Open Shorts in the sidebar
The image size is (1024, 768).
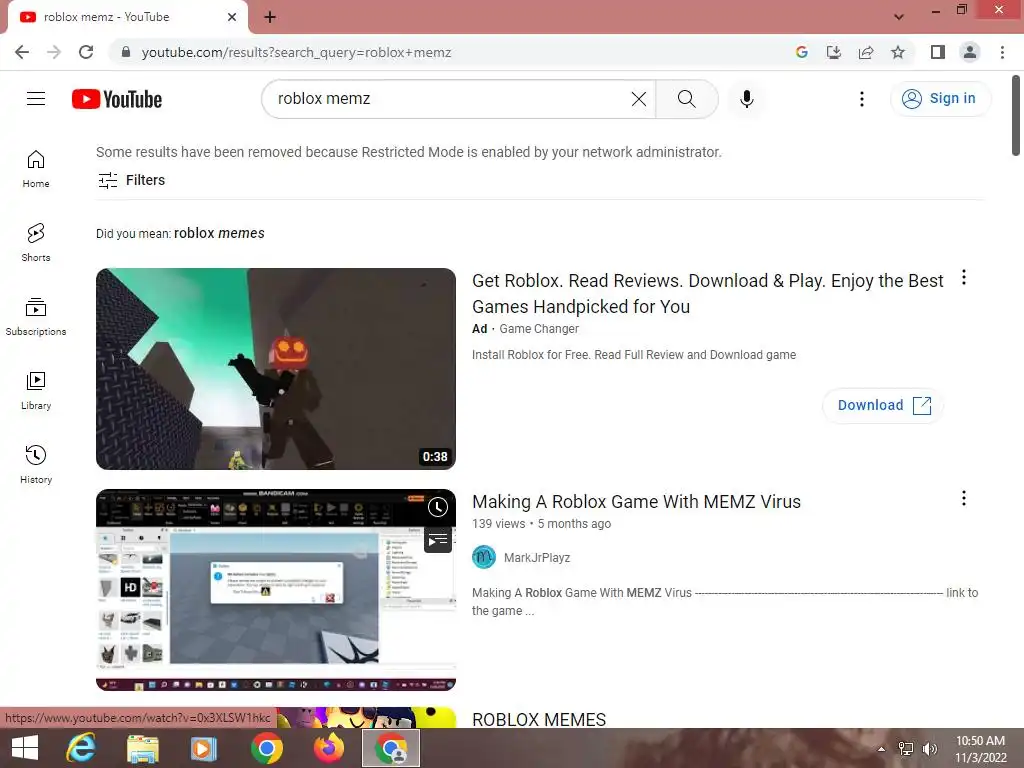36,243
